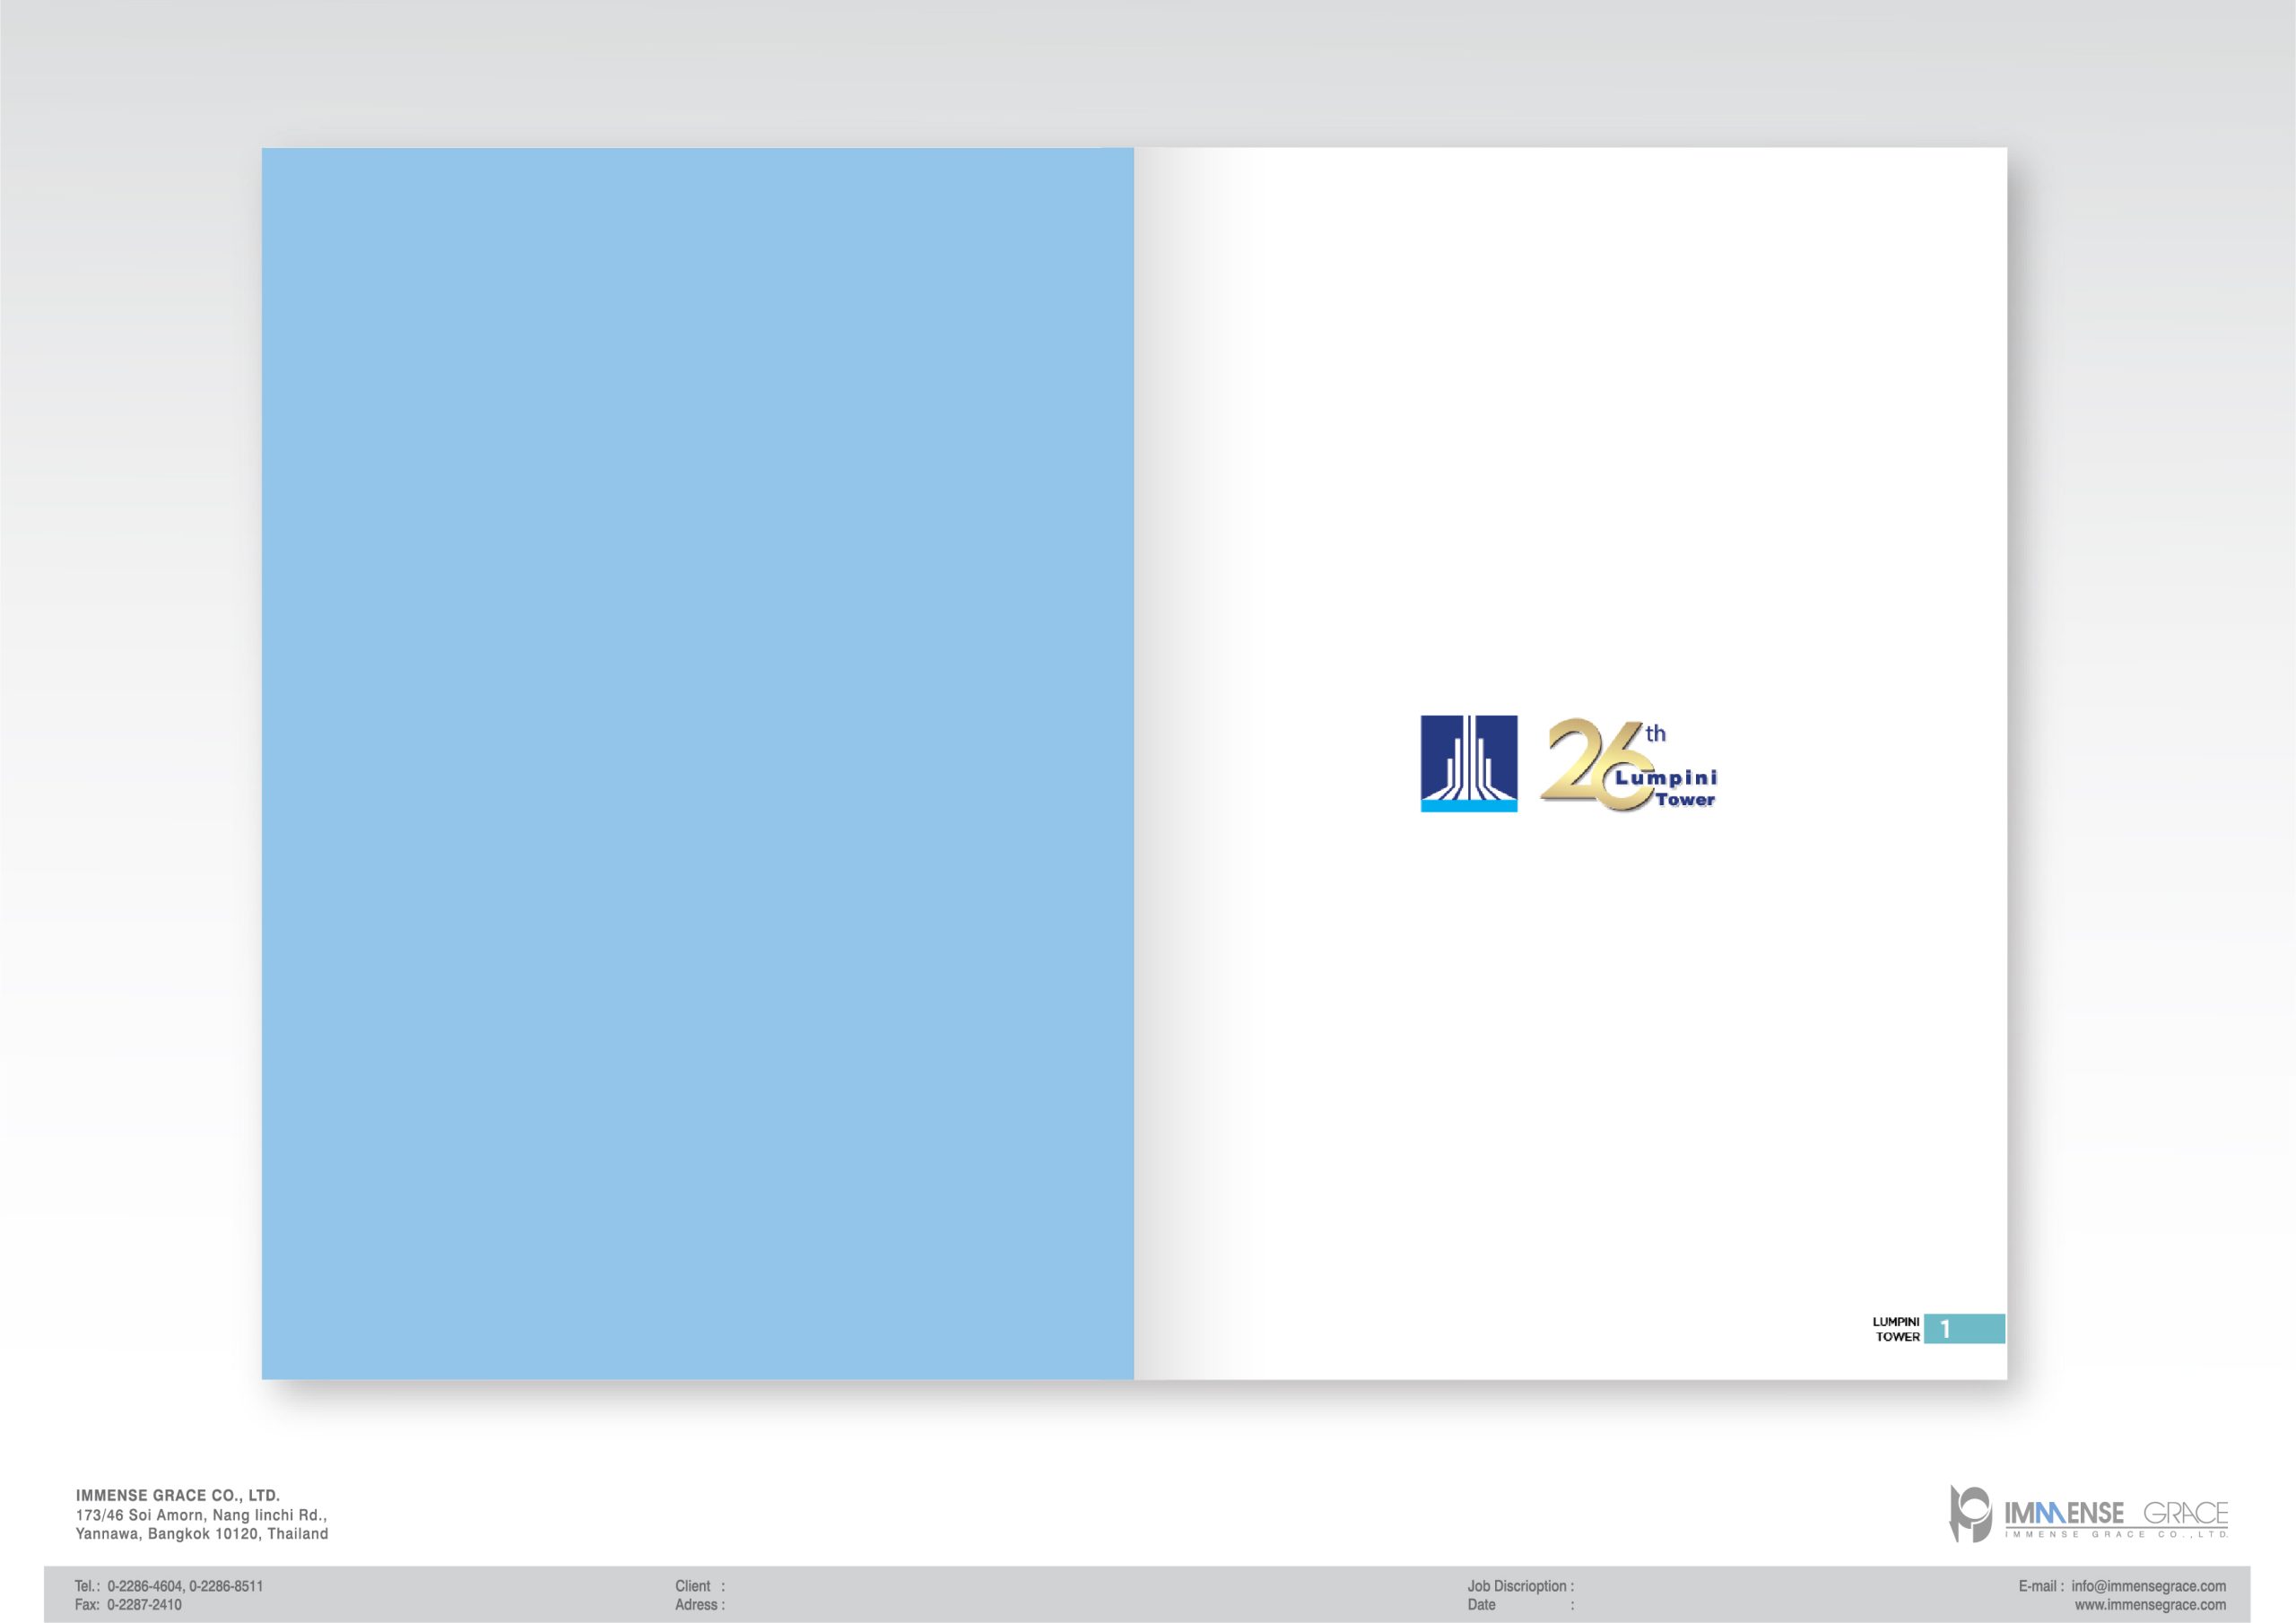Click the IMMENSE GRACE CO., LTD. heading
The width and height of the screenshot is (2296, 1623).
point(178,1495)
